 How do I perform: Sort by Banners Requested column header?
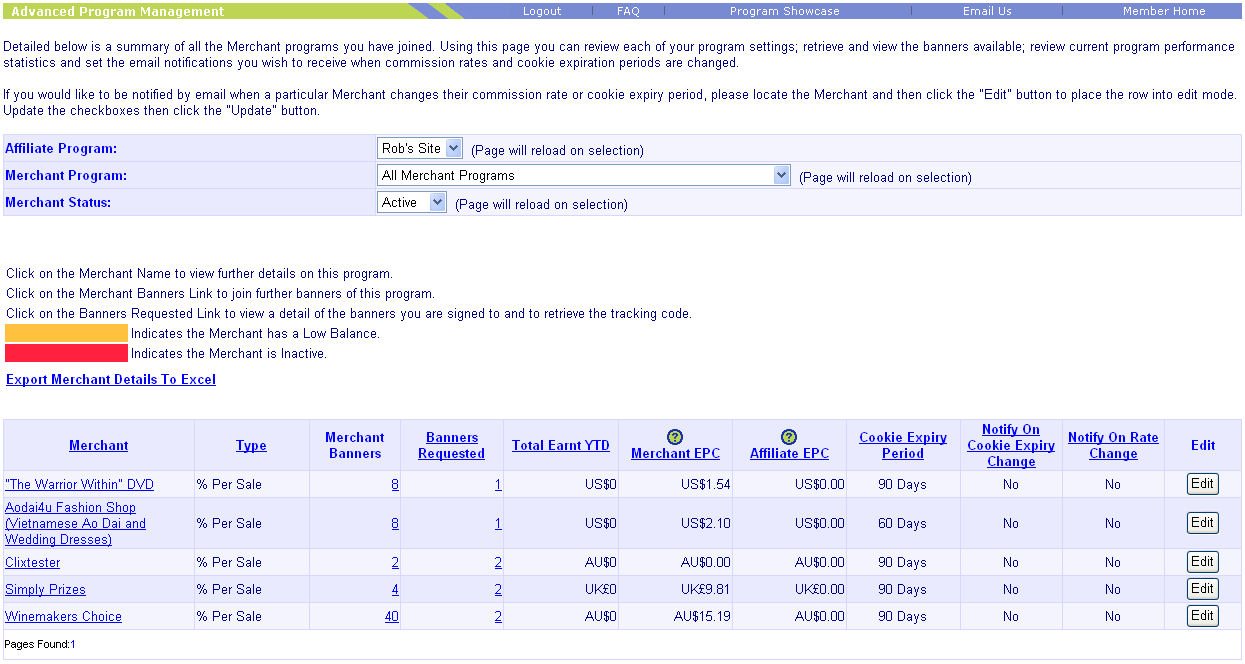(x=452, y=445)
